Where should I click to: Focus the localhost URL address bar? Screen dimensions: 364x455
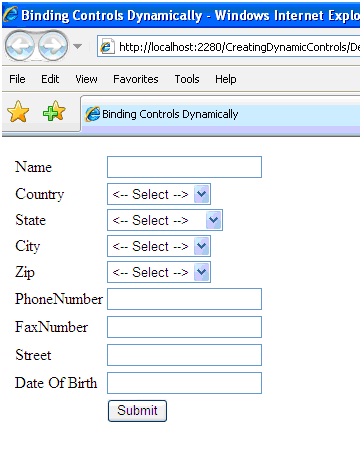click(228, 47)
